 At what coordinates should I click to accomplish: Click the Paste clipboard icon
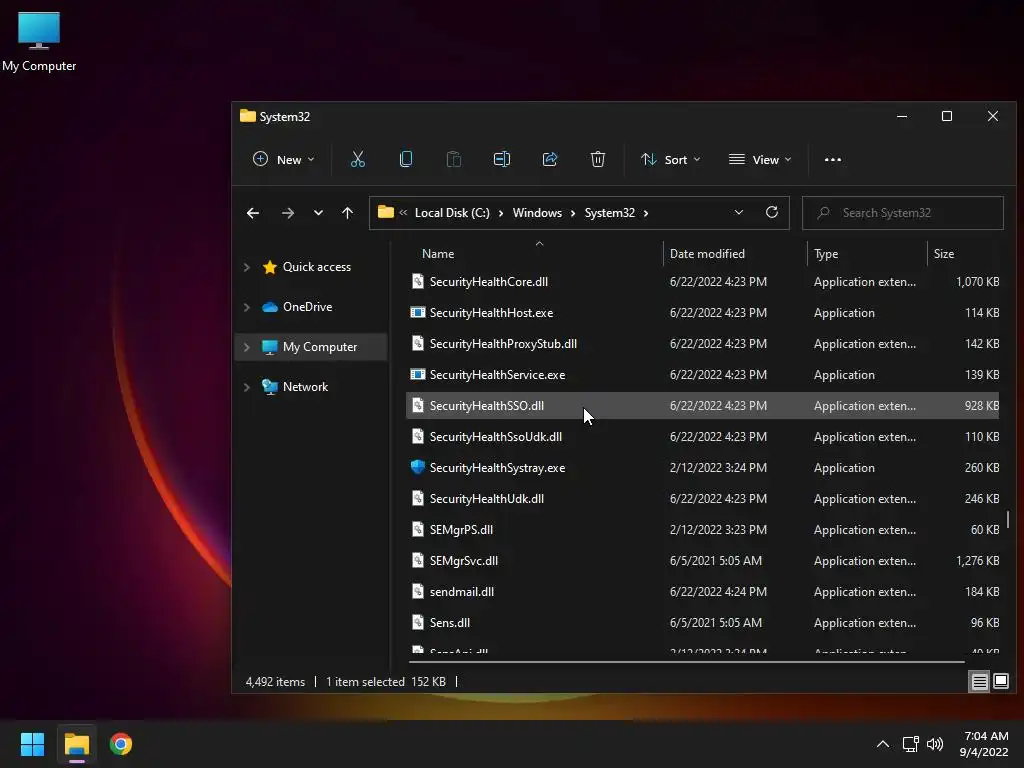point(453,159)
